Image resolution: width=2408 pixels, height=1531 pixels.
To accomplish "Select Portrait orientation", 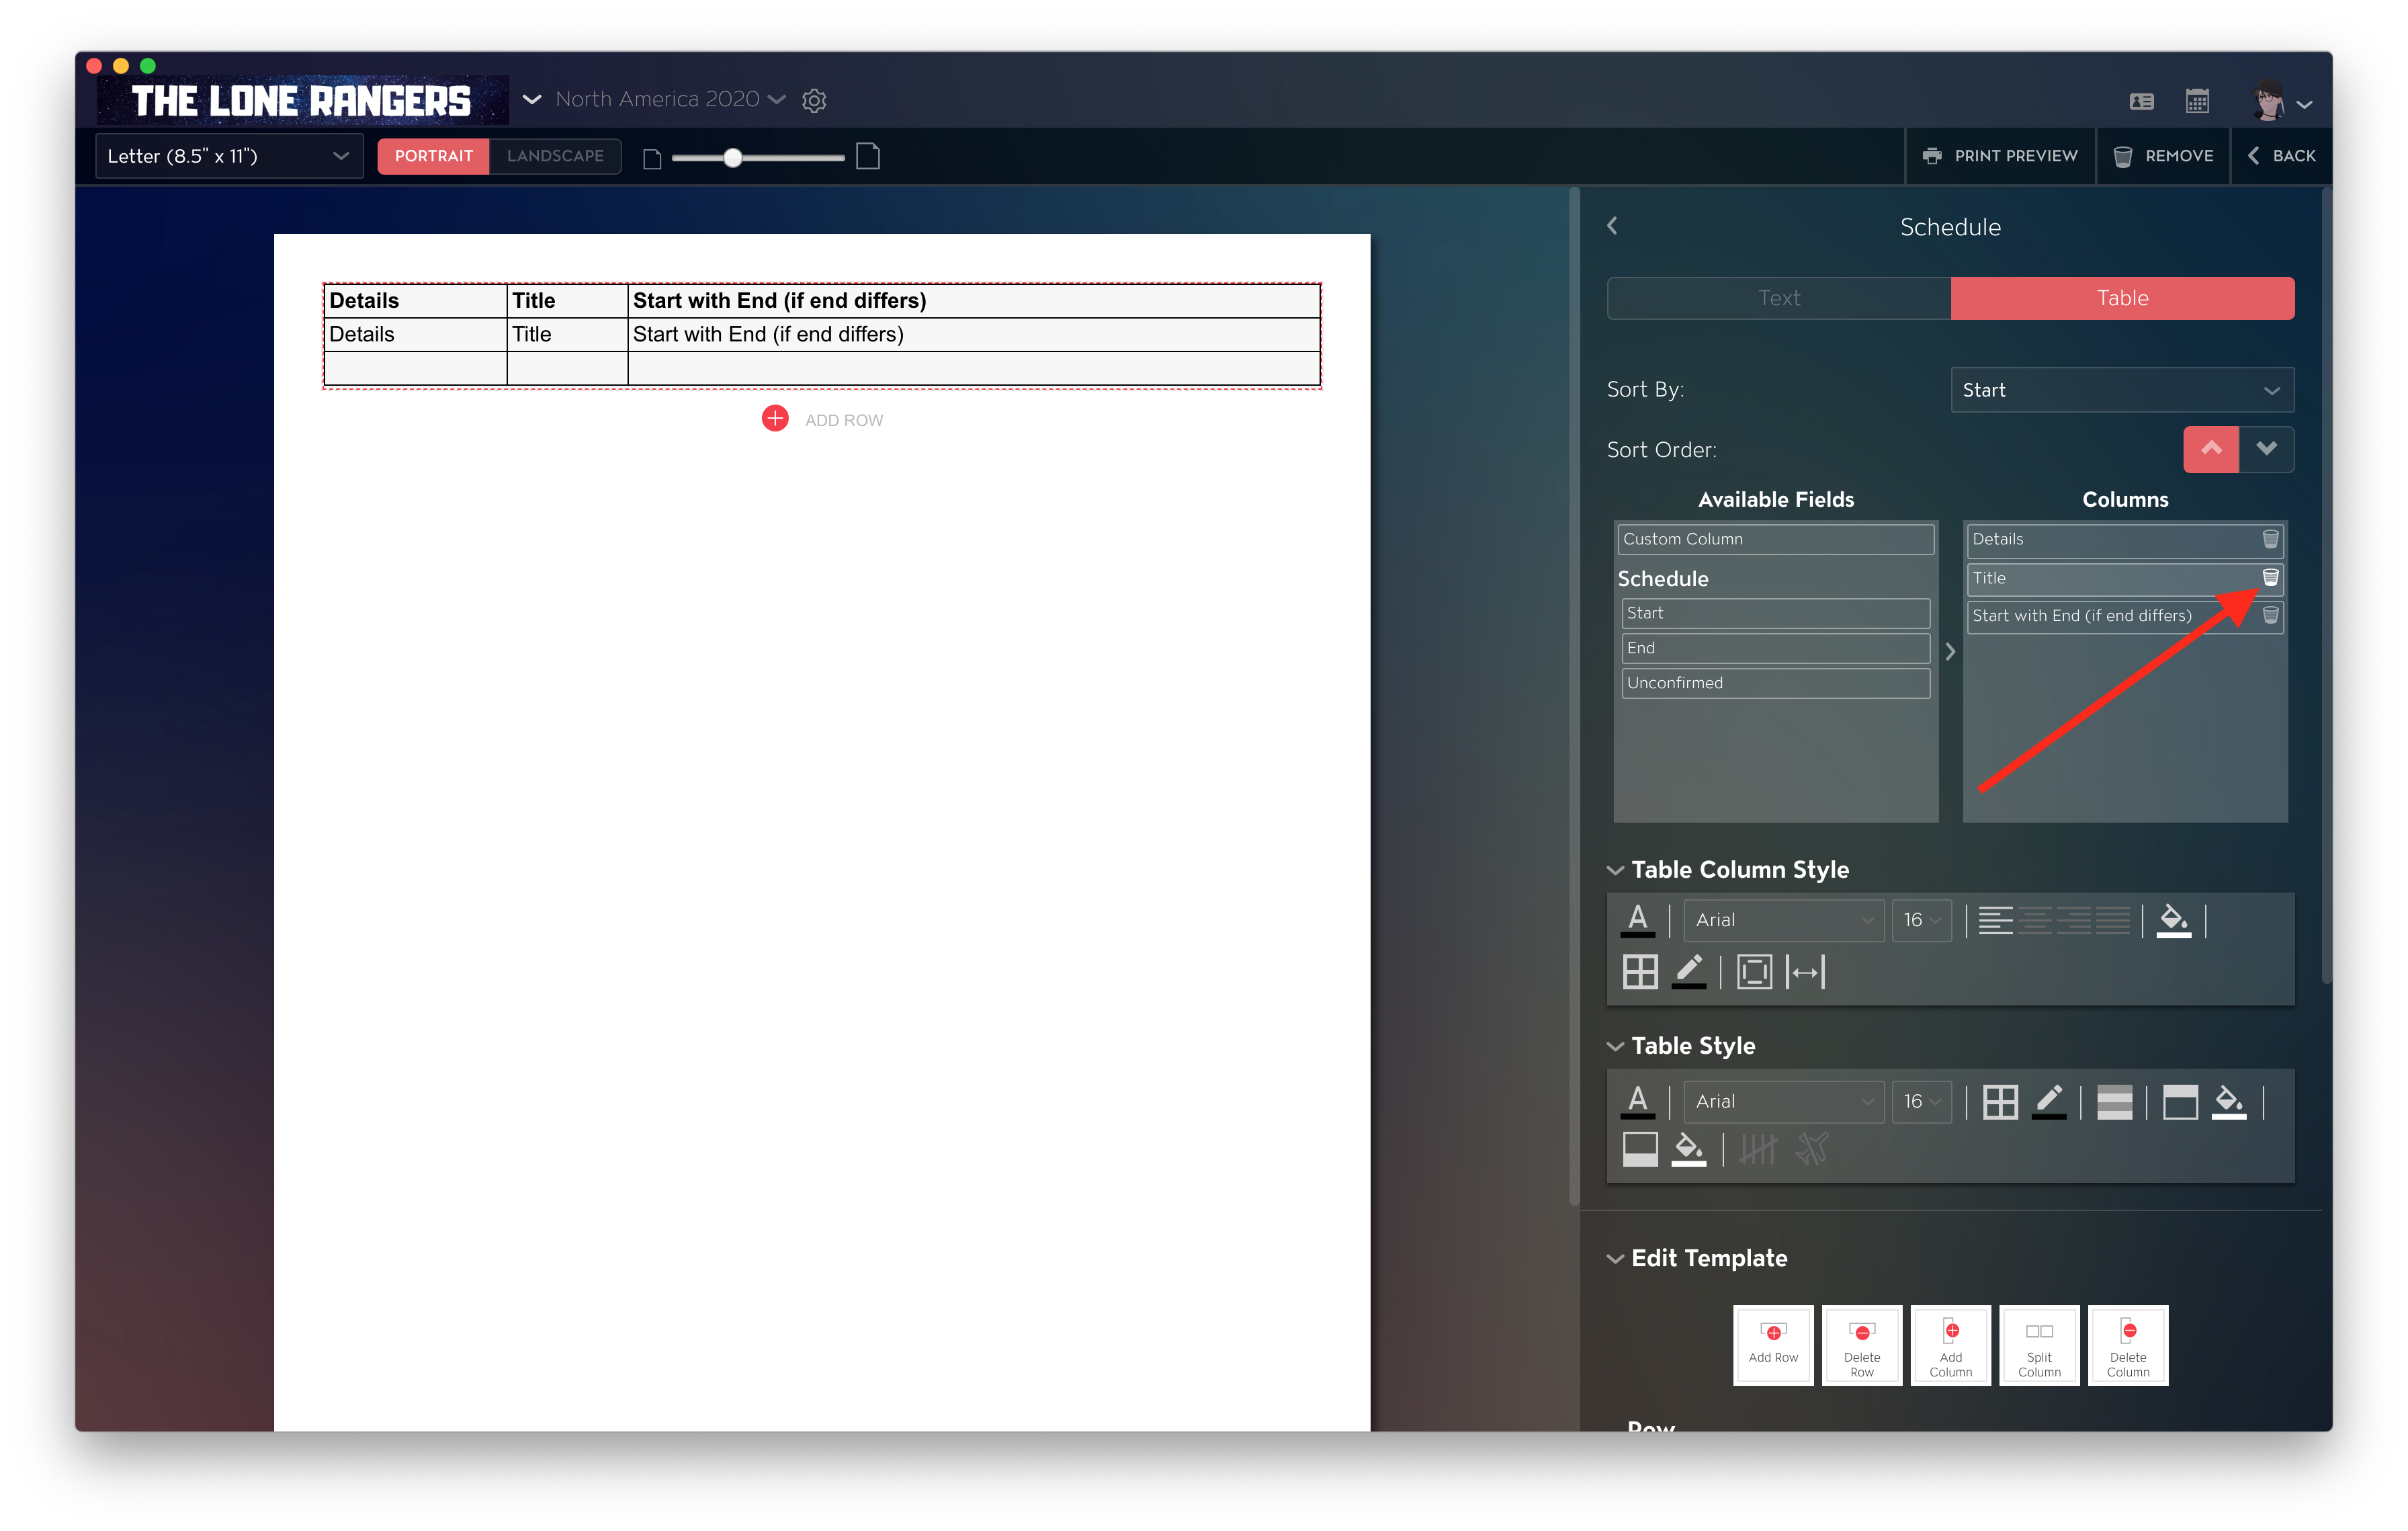I will click(433, 156).
